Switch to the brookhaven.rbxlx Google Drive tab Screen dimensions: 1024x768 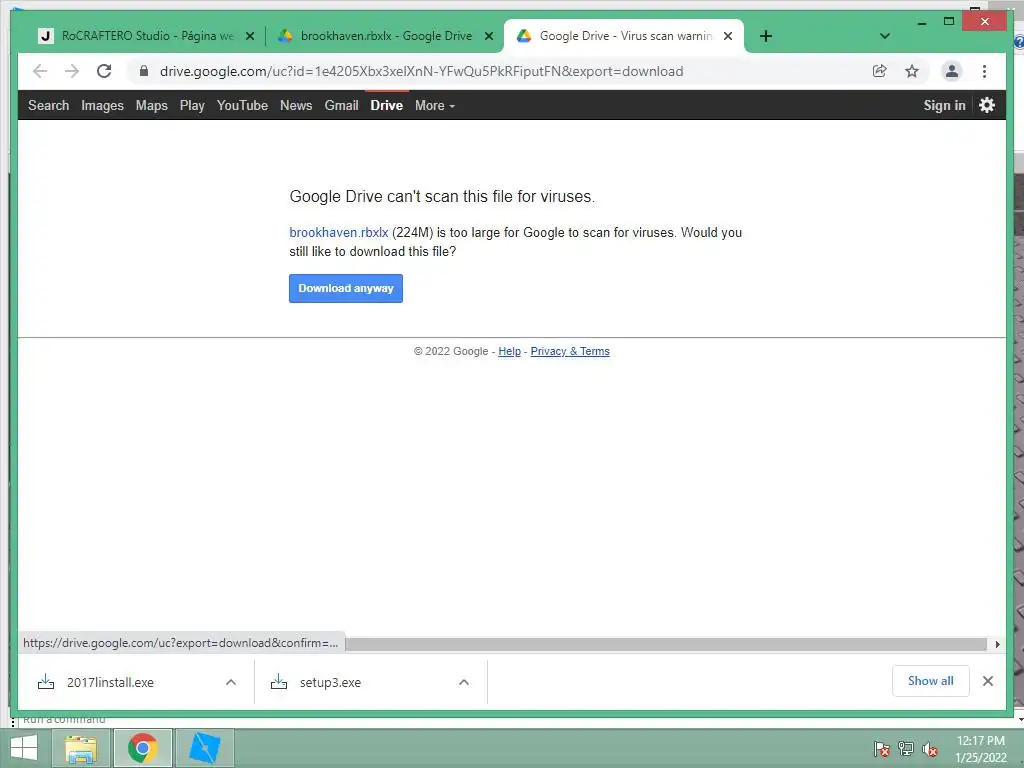pos(386,36)
